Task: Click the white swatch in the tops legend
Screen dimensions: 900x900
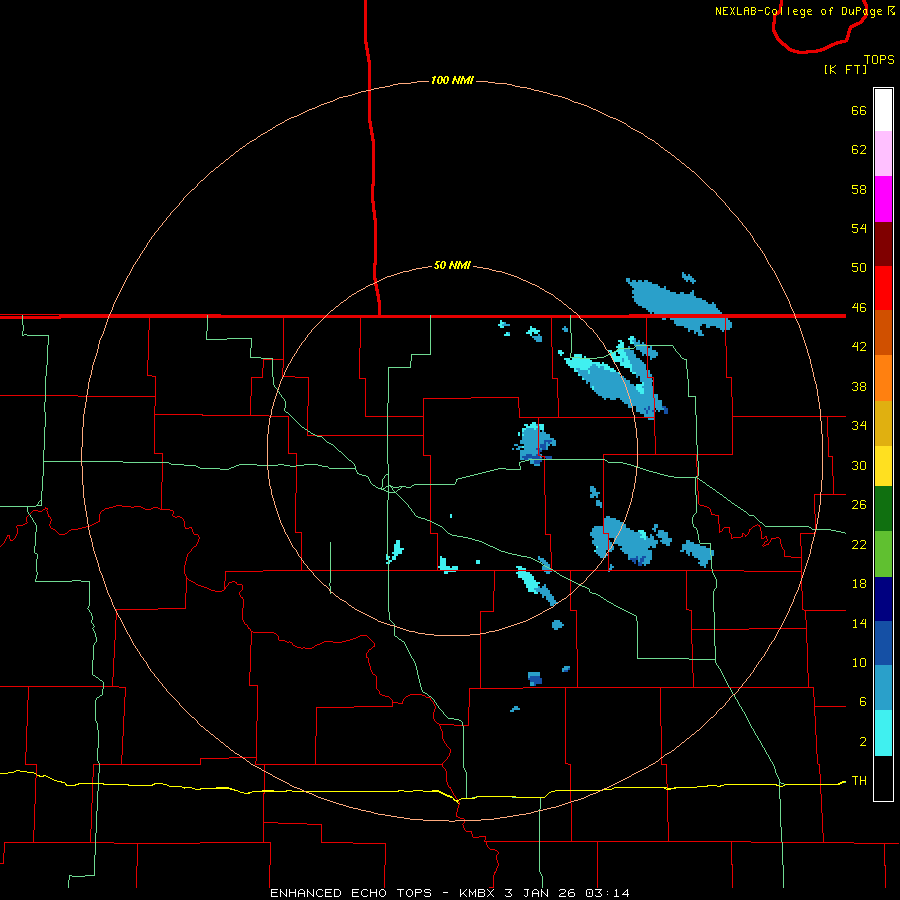Action: (883, 110)
